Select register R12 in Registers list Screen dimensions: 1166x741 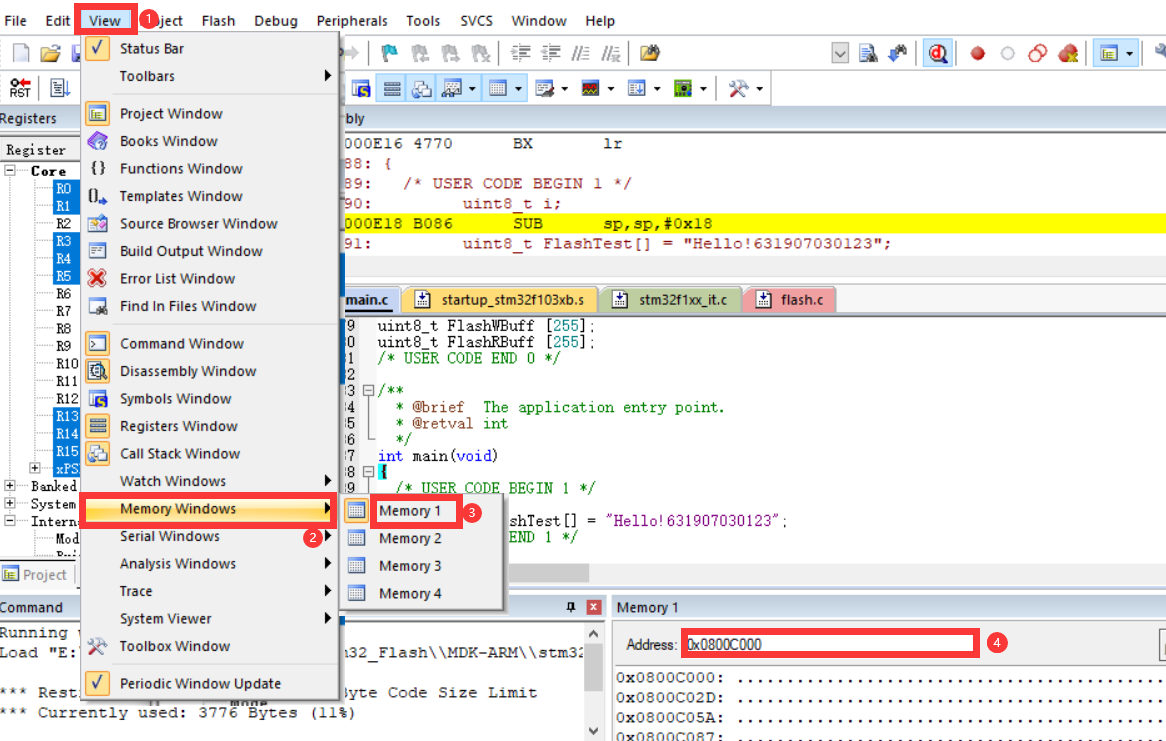(x=67, y=398)
